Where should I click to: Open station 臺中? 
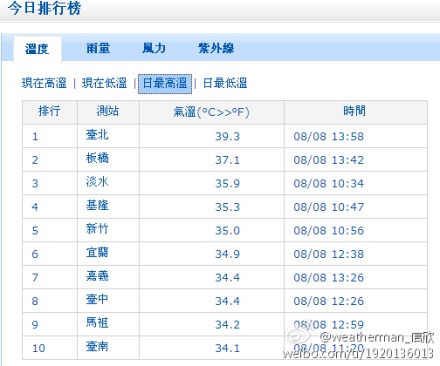click(97, 299)
